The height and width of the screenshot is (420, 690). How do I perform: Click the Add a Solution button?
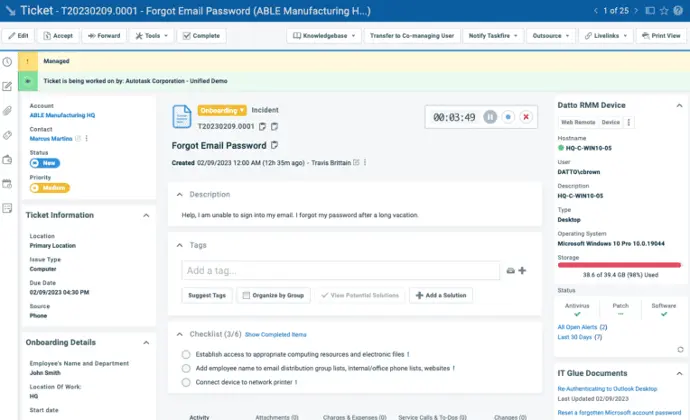tap(441, 295)
